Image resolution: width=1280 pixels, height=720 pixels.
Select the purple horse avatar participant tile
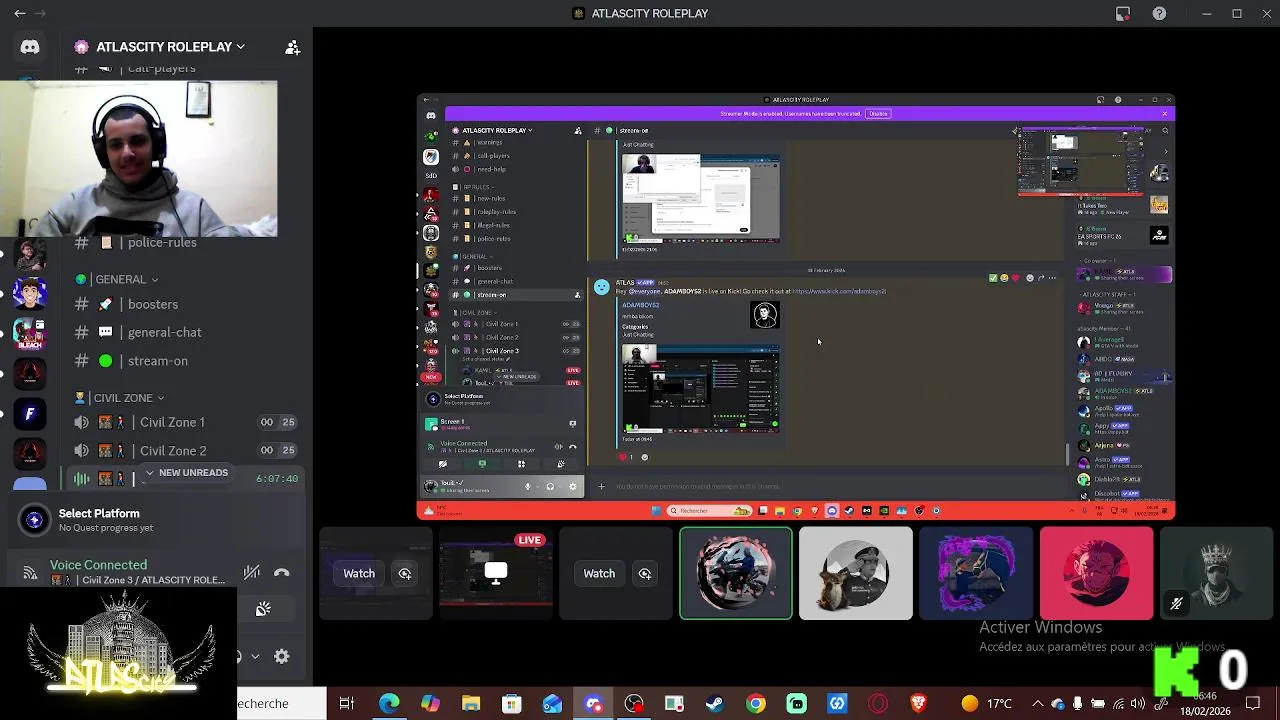coord(976,573)
